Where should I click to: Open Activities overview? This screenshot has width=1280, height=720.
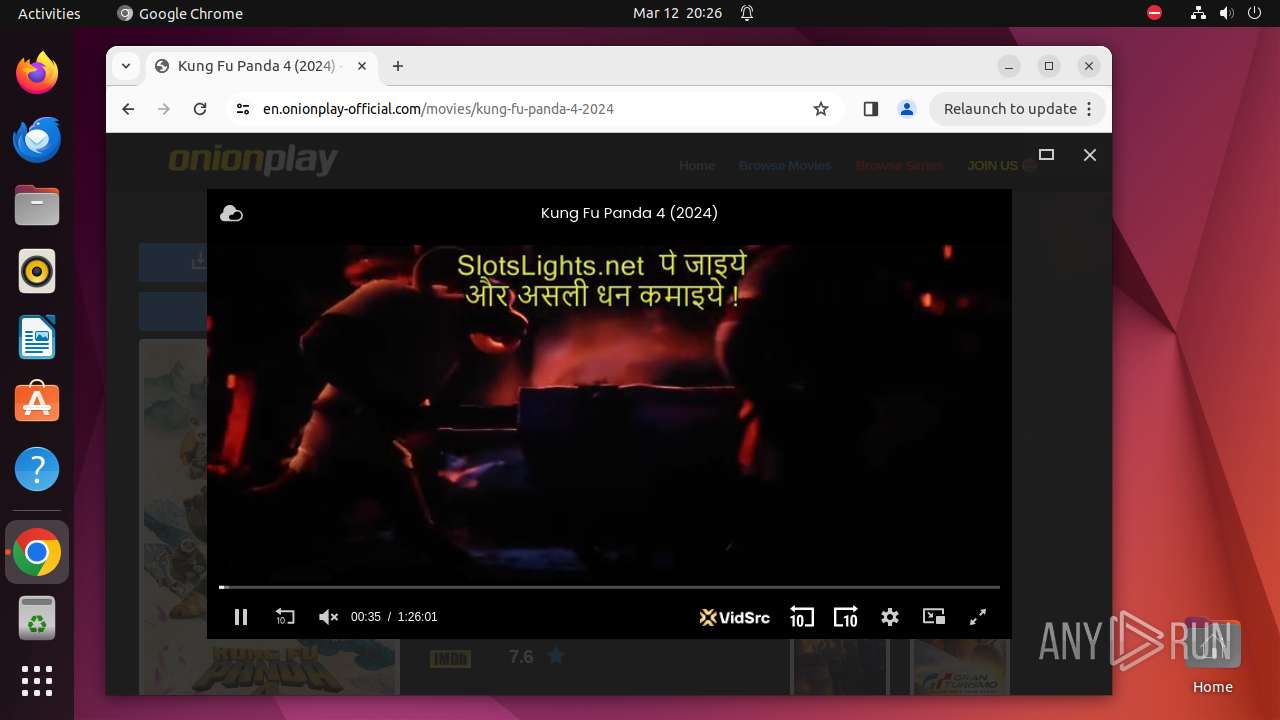[x=49, y=13]
